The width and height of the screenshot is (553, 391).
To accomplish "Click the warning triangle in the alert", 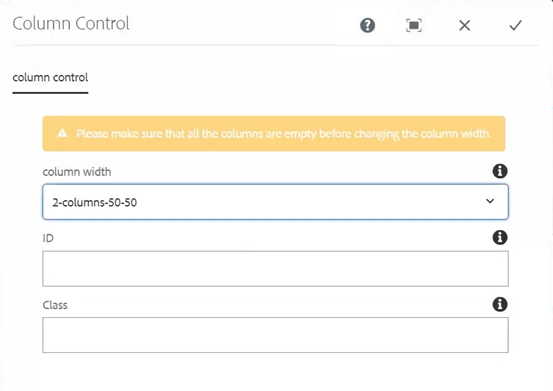I will click(62, 133).
